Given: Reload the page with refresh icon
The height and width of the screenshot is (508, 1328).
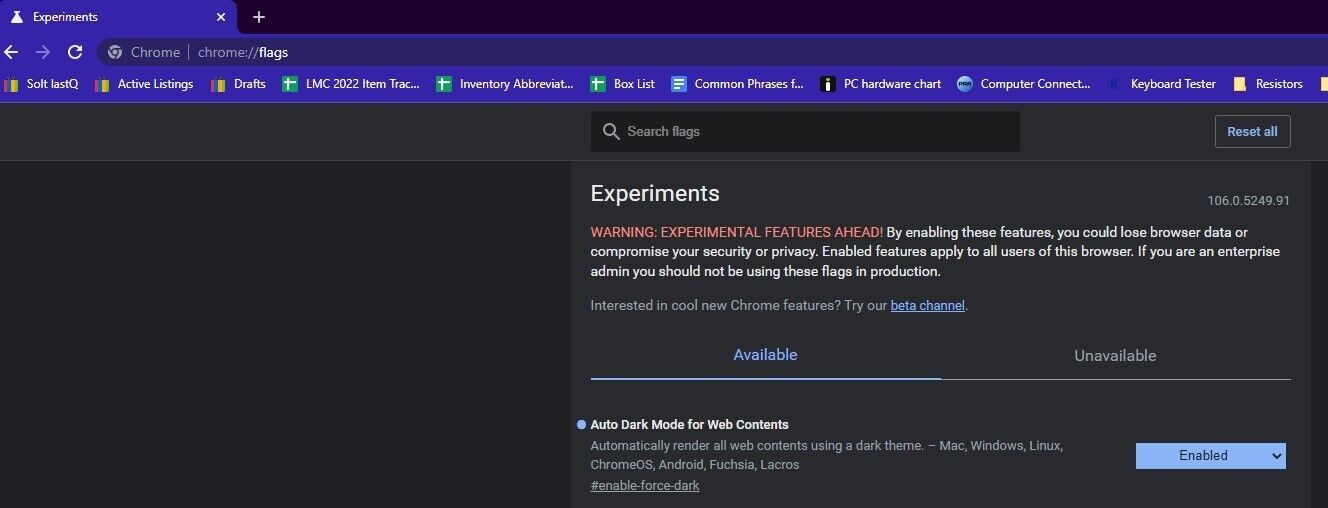Looking at the screenshot, I should [x=75, y=52].
